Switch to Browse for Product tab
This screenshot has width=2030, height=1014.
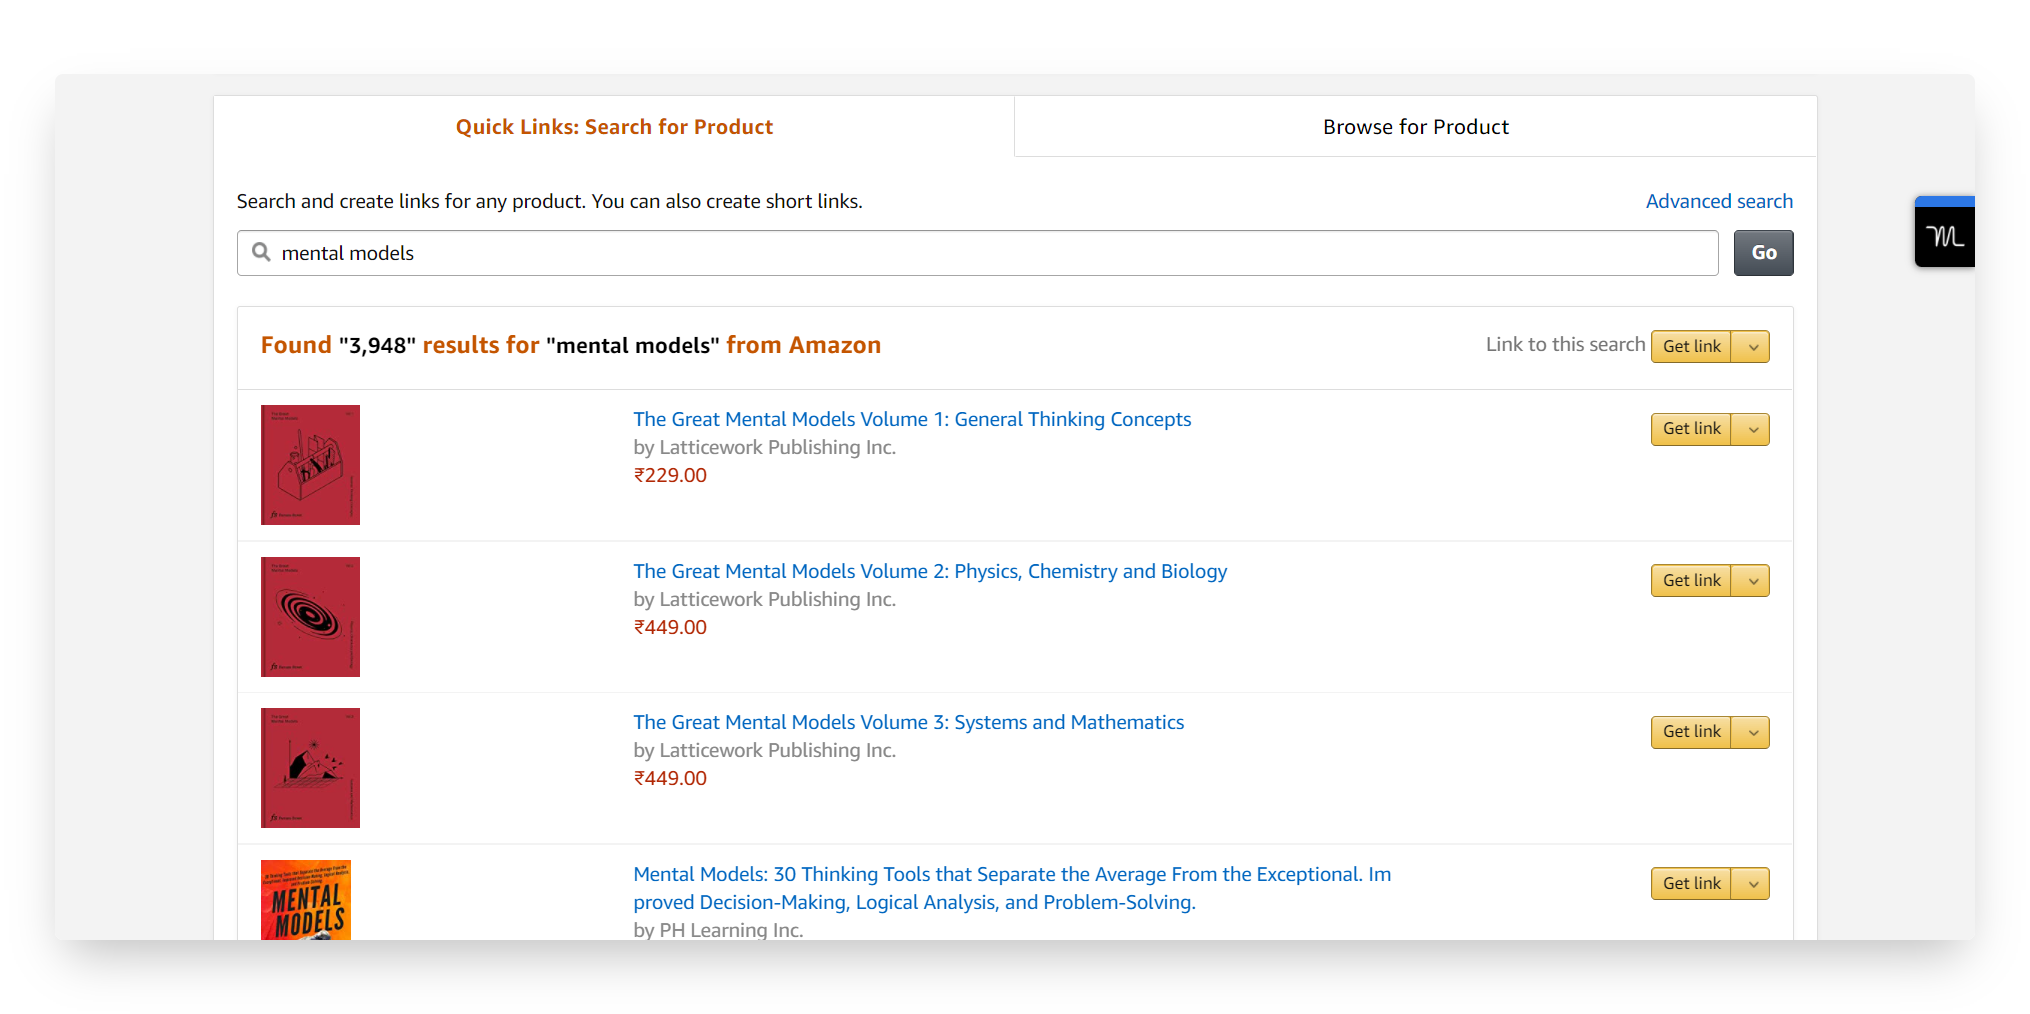coord(1415,127)
